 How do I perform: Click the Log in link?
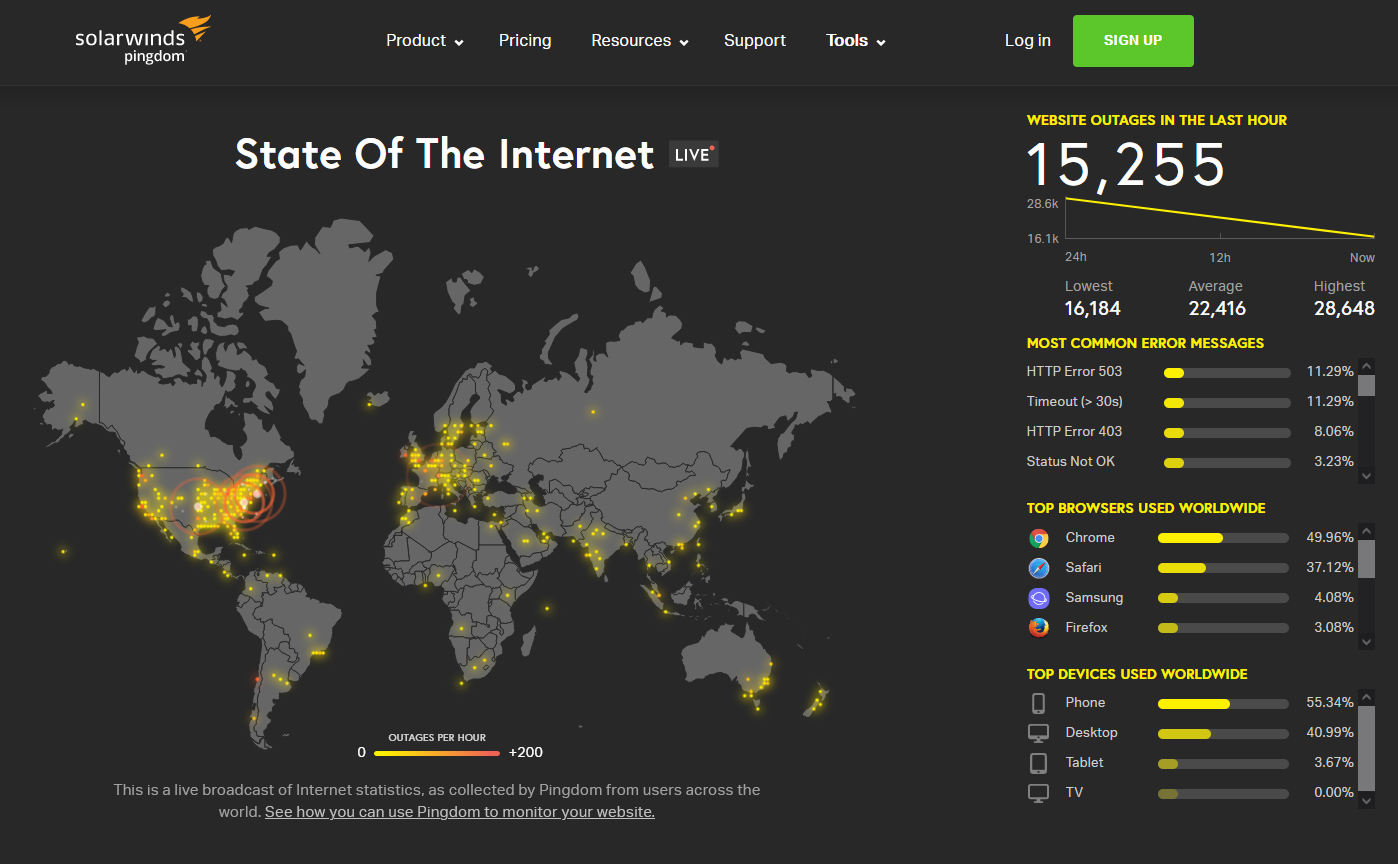coord(1028,41)
